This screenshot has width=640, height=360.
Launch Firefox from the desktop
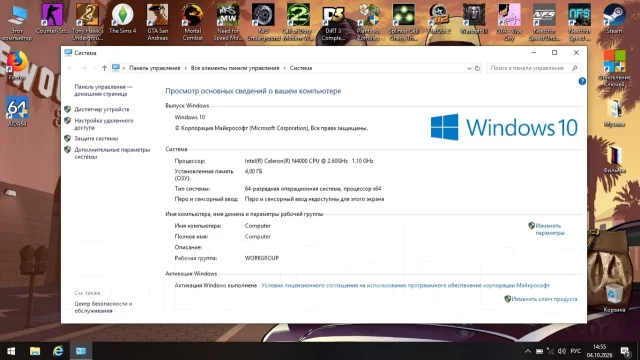click(17, 65)
